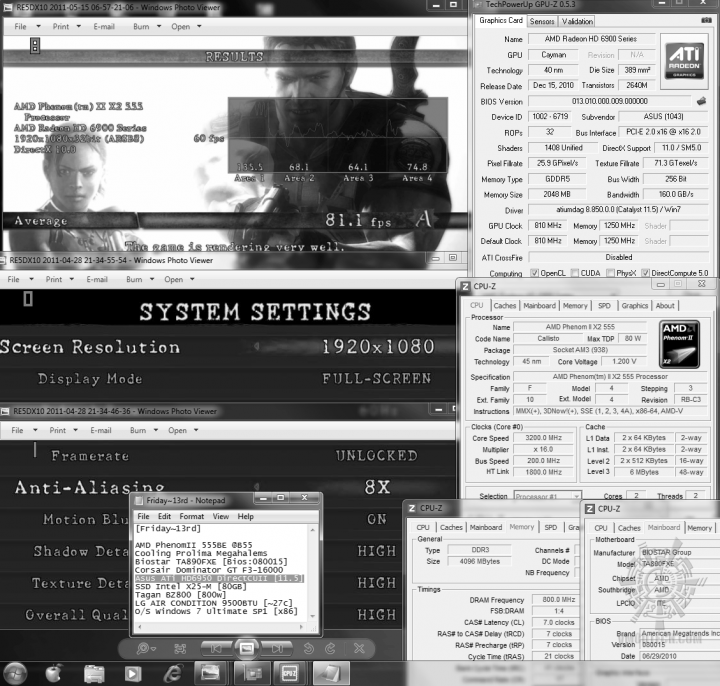Open Windows Explorer from taskbar
Image resolution: width=720 pixels, height=686 pixels.
click(94, 674)
